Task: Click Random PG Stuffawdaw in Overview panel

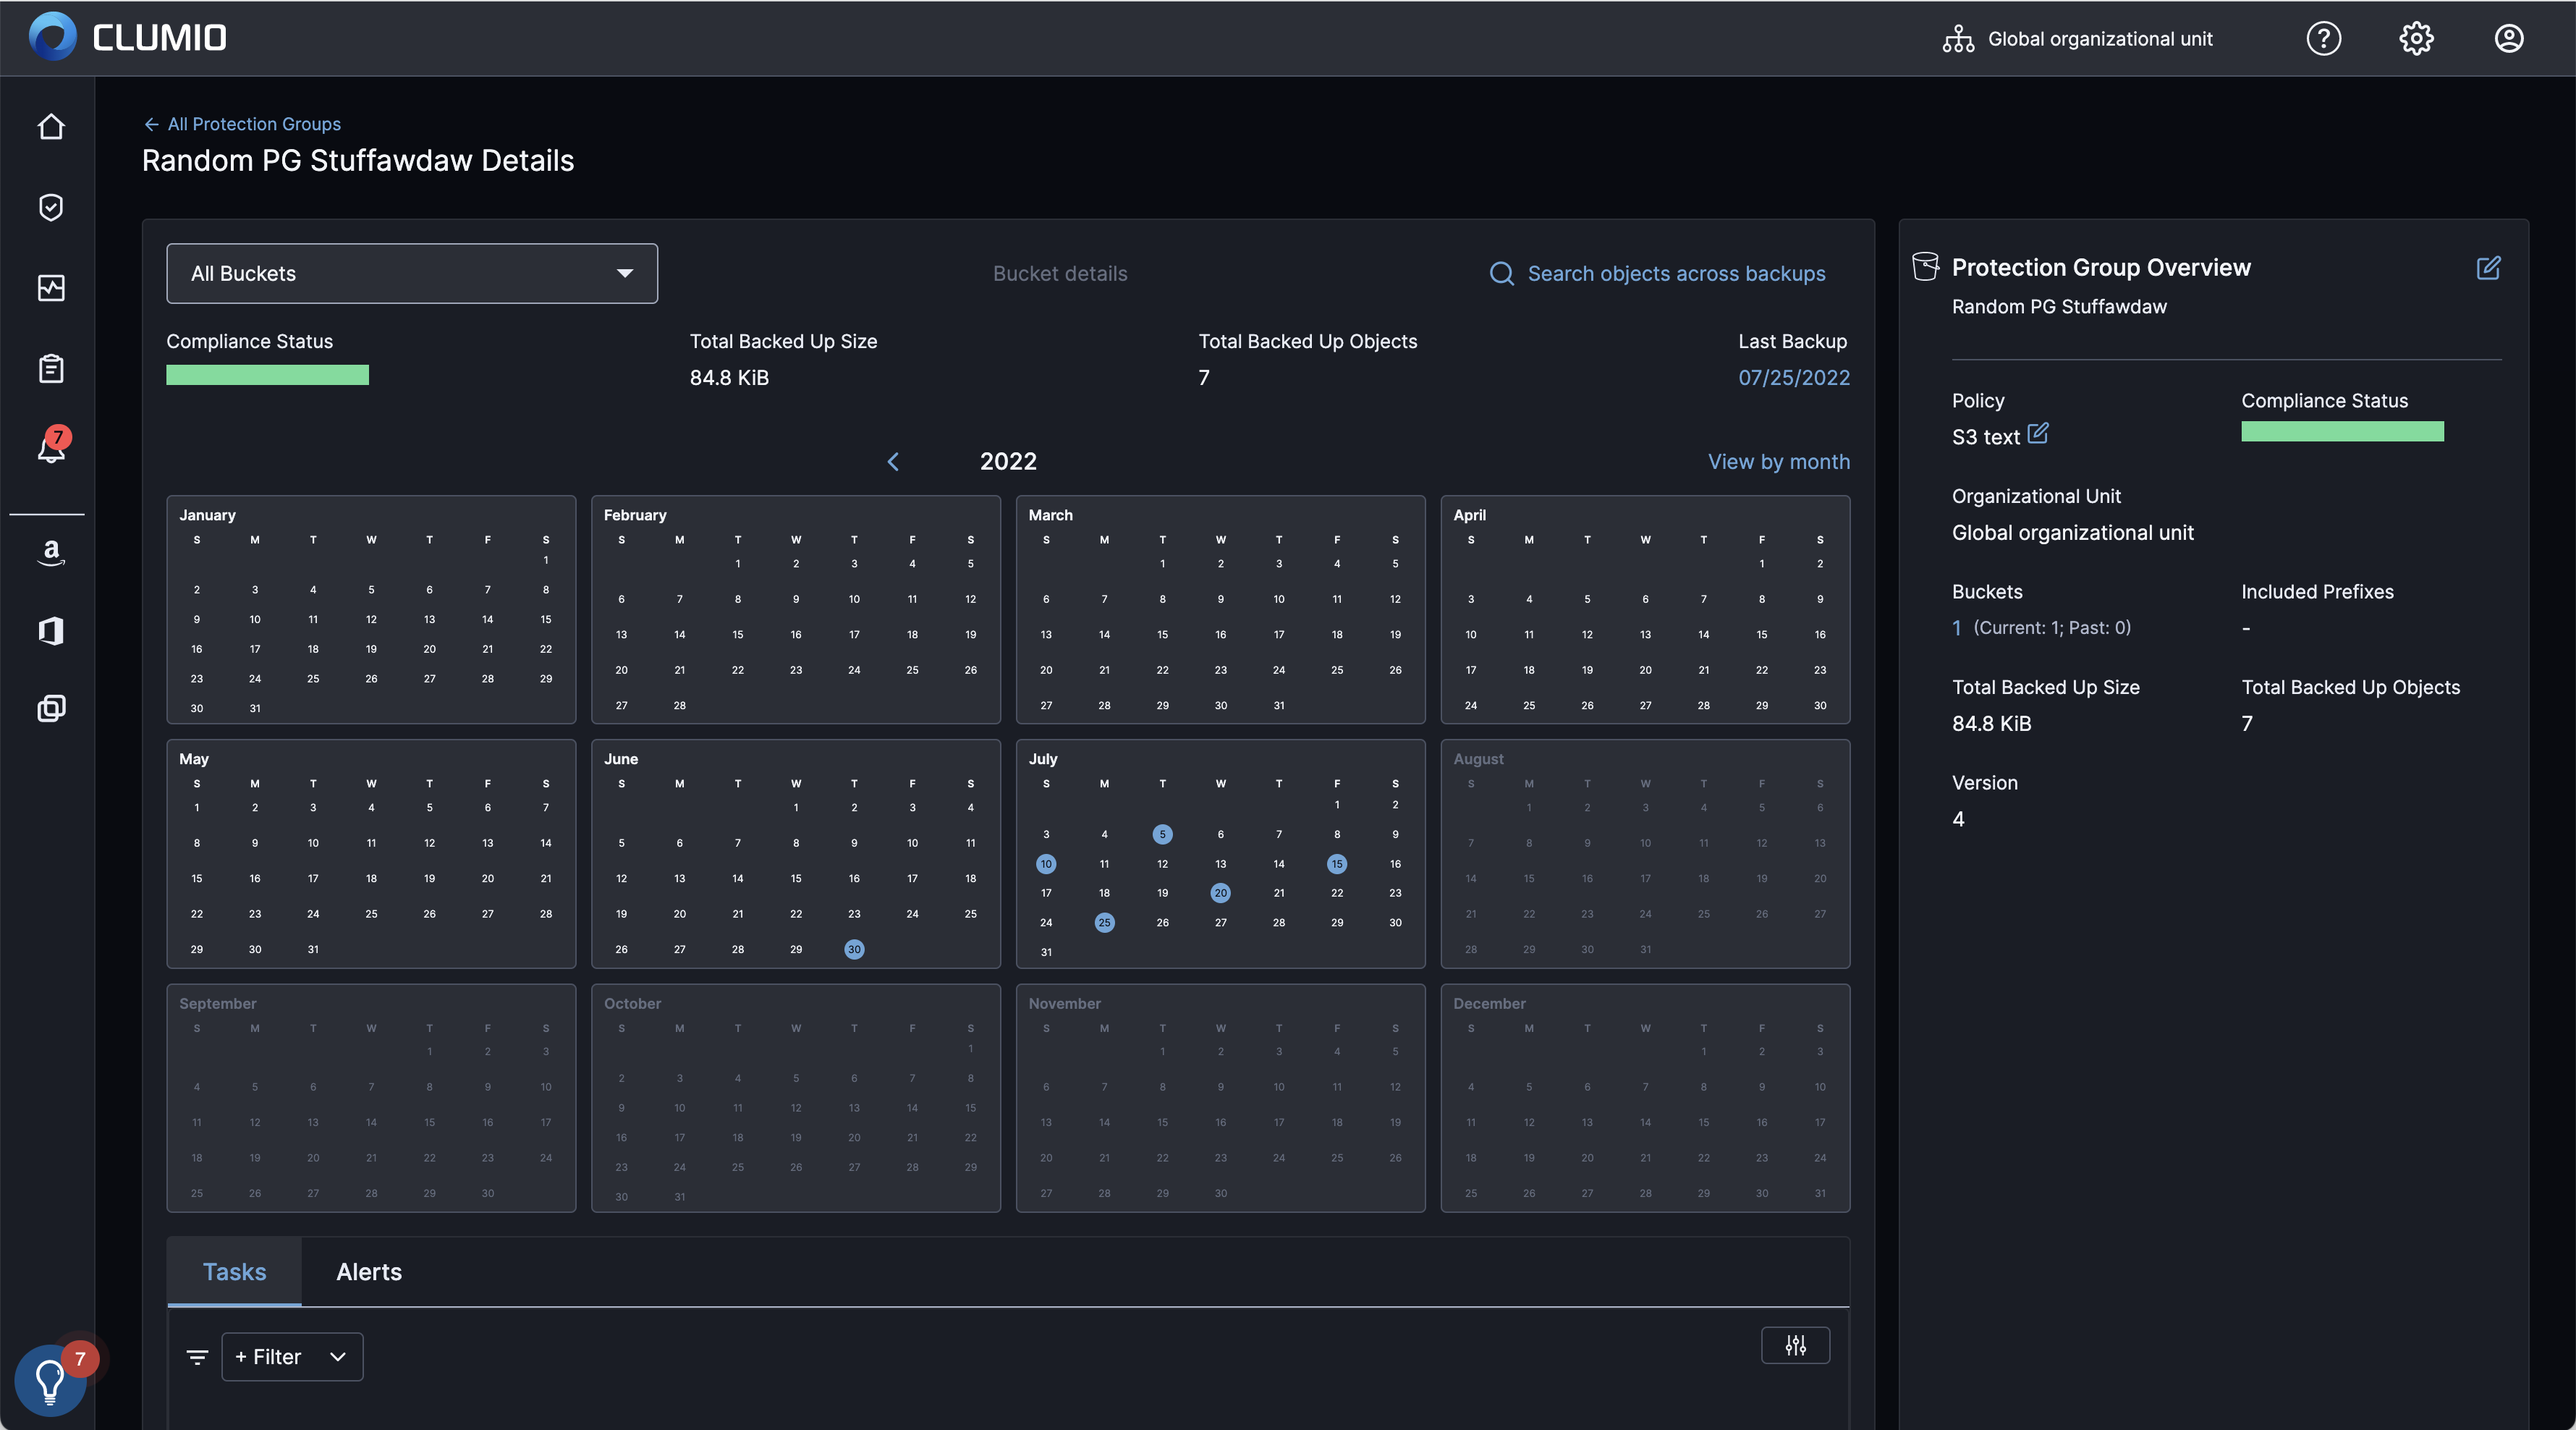Action: pyautogui.click(x=2059, y=307)
